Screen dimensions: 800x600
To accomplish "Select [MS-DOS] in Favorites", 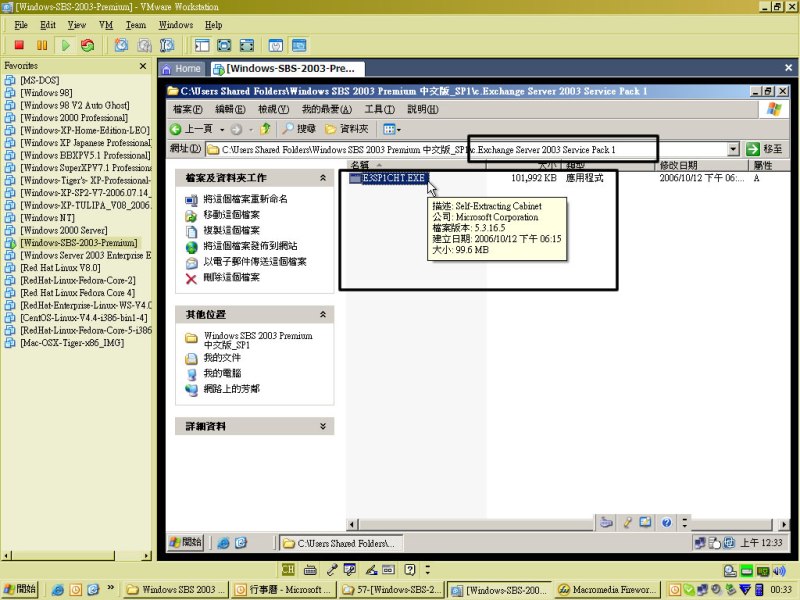I will pos(39,80).
